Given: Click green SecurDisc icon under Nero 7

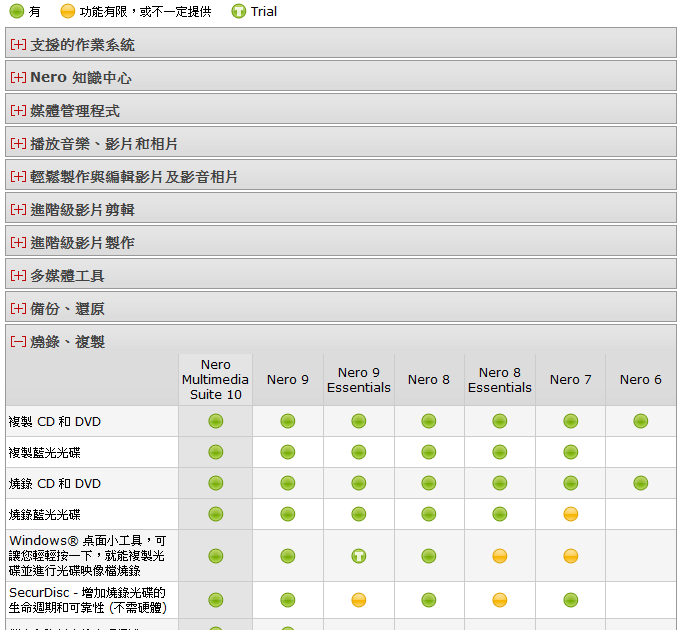Looking at the screenshot, I should coord(571,600).
